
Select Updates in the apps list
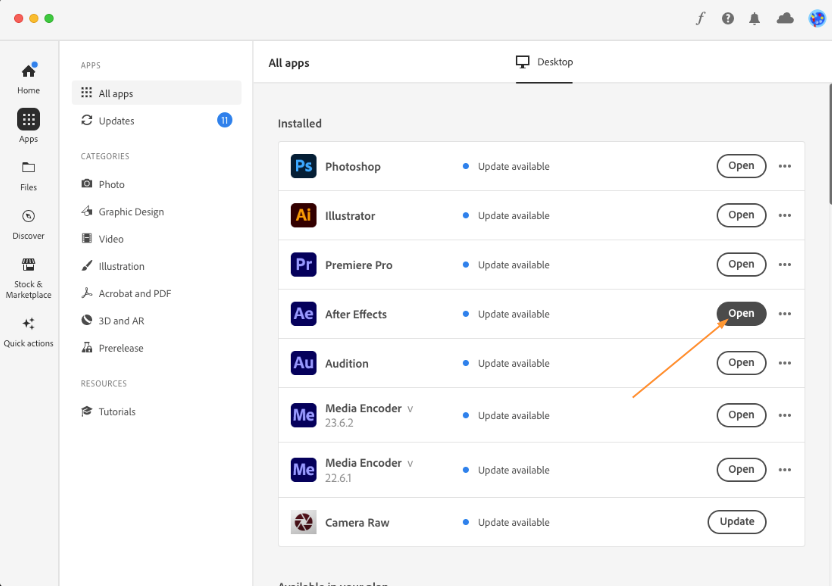point(116,121)
